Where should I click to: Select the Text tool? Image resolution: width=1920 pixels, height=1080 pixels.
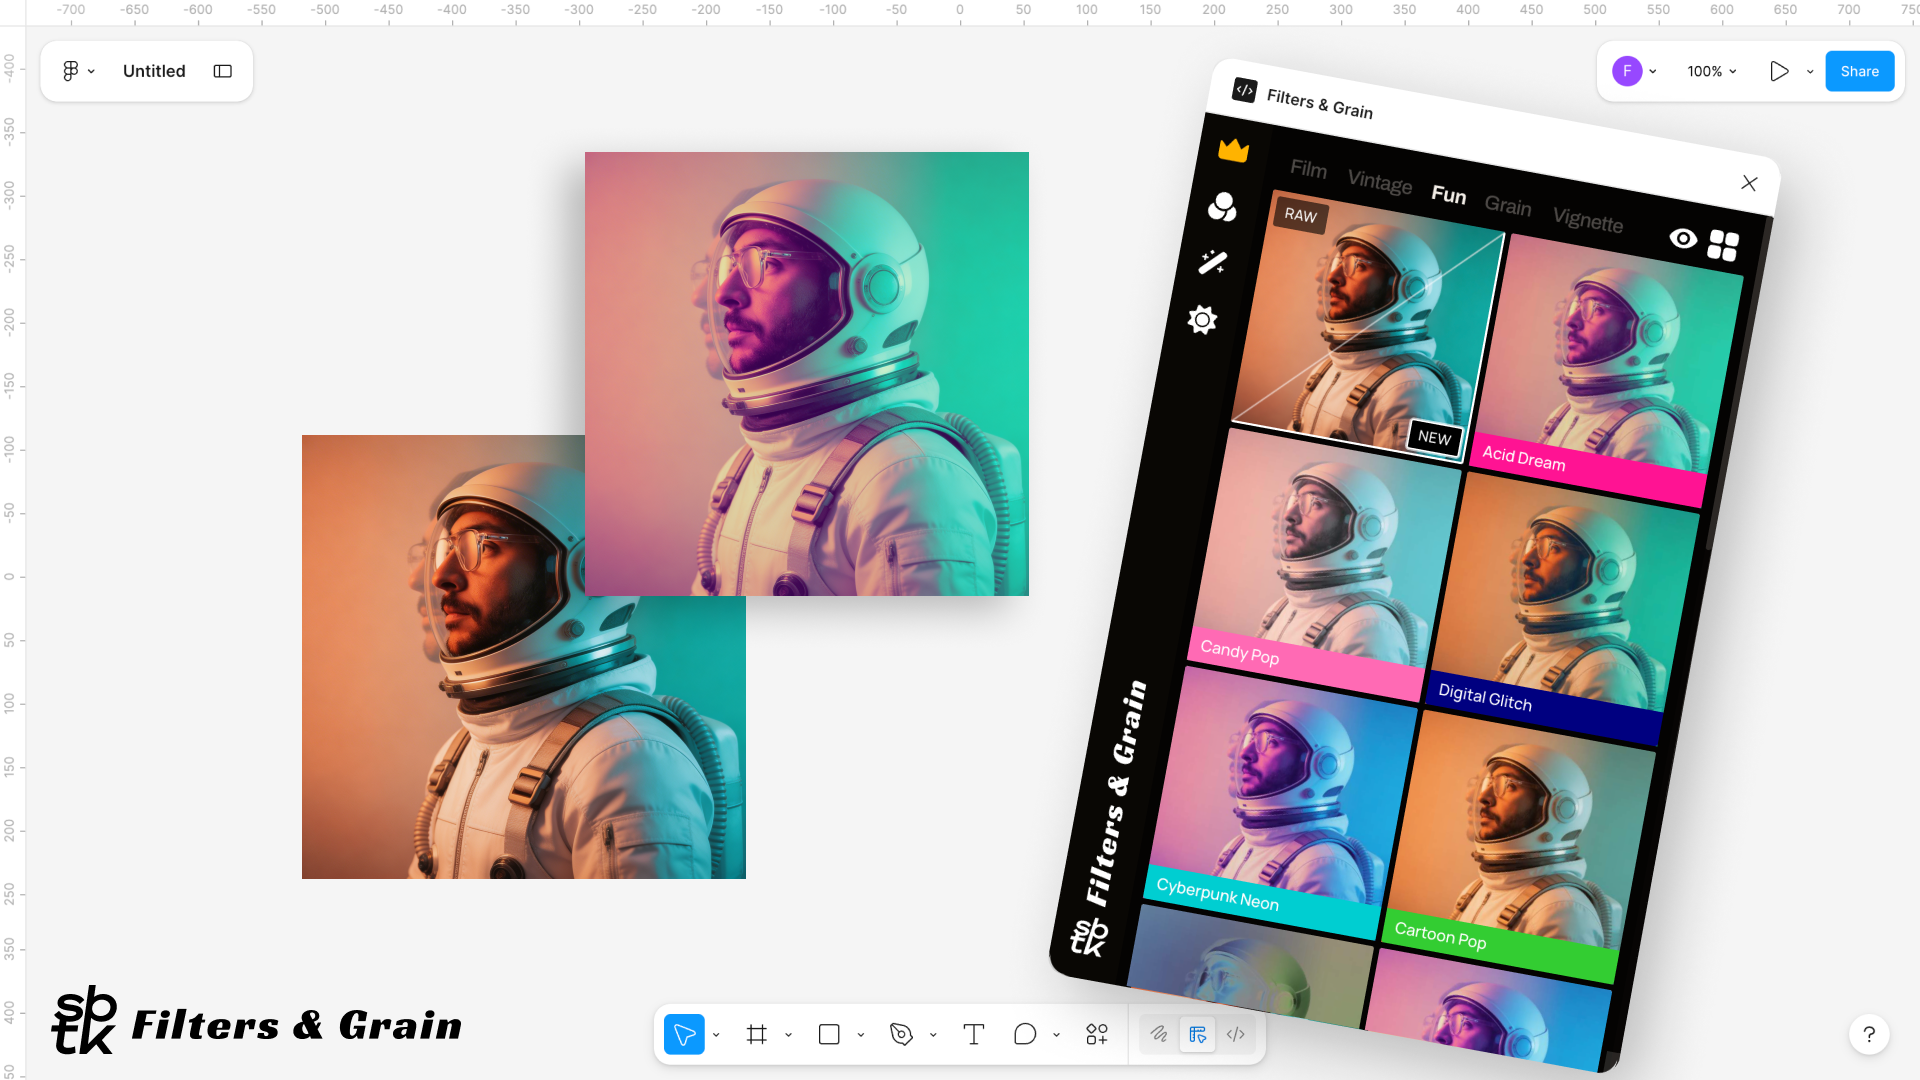[974, 1034]
